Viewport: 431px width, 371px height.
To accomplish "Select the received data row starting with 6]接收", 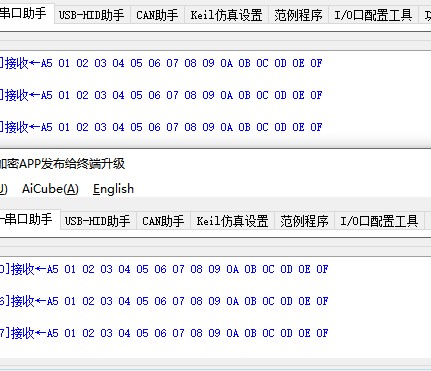I will click(x=164, y=301).
